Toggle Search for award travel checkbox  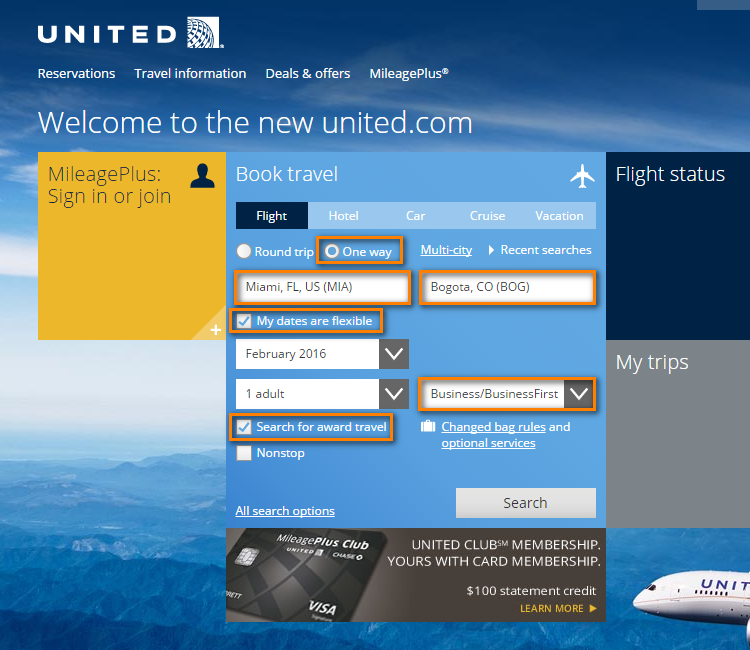[x=244, y=427]
